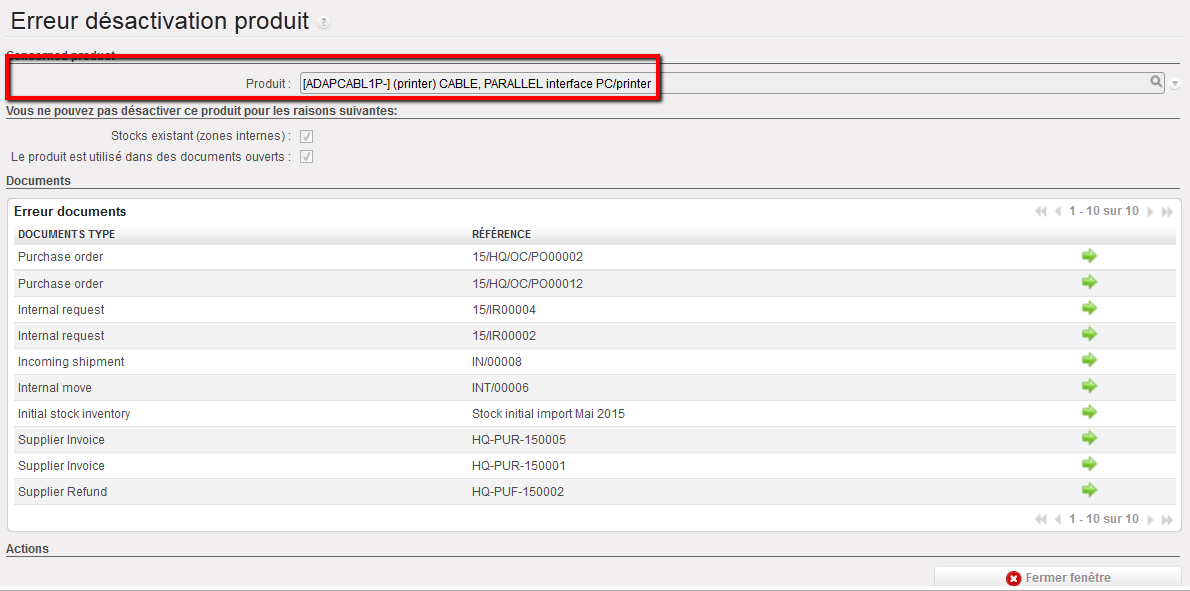The height and width of the screenshot is (591, 1190).
Task: Expand the Produit field dropdown arrow
Action: click(1175, 84)
